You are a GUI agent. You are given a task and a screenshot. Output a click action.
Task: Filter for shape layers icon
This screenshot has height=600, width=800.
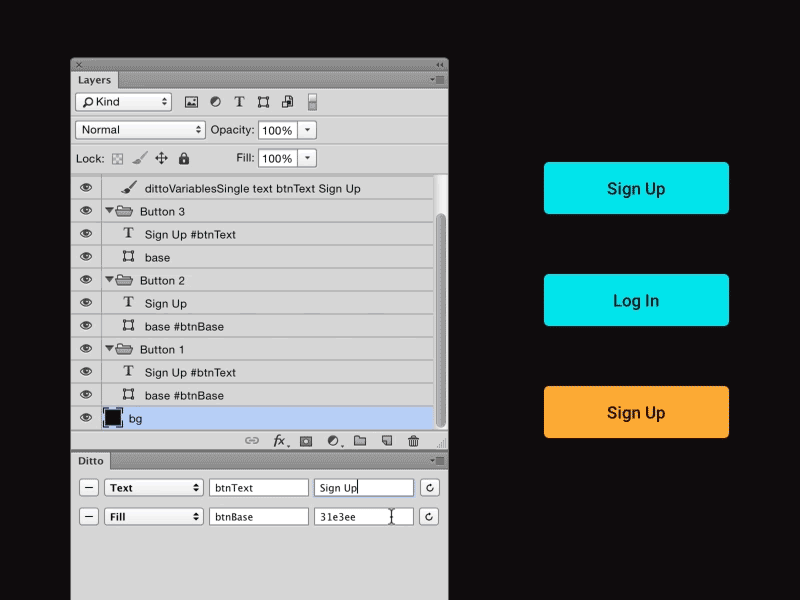(x=263, y=102)
